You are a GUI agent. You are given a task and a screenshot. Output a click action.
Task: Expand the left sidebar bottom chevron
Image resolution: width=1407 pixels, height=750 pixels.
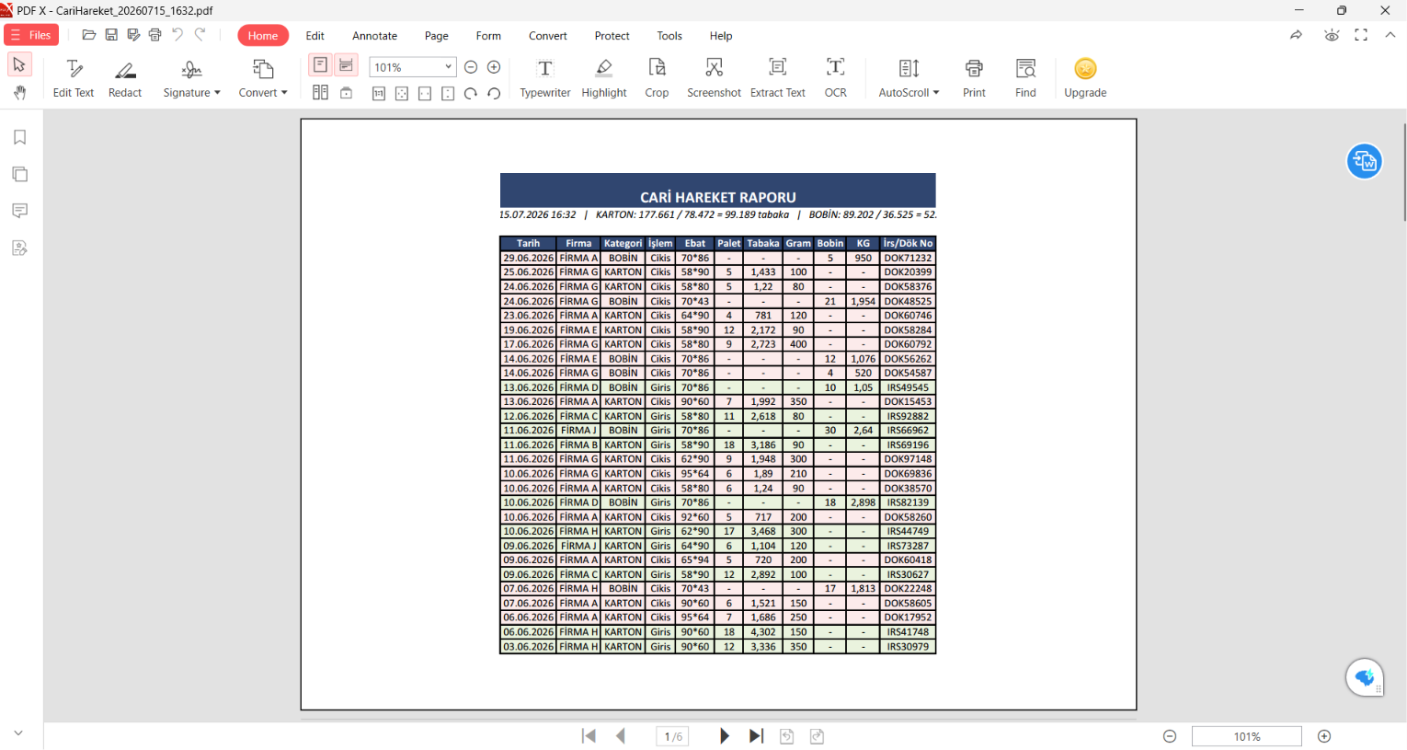(x=18, y=733)
